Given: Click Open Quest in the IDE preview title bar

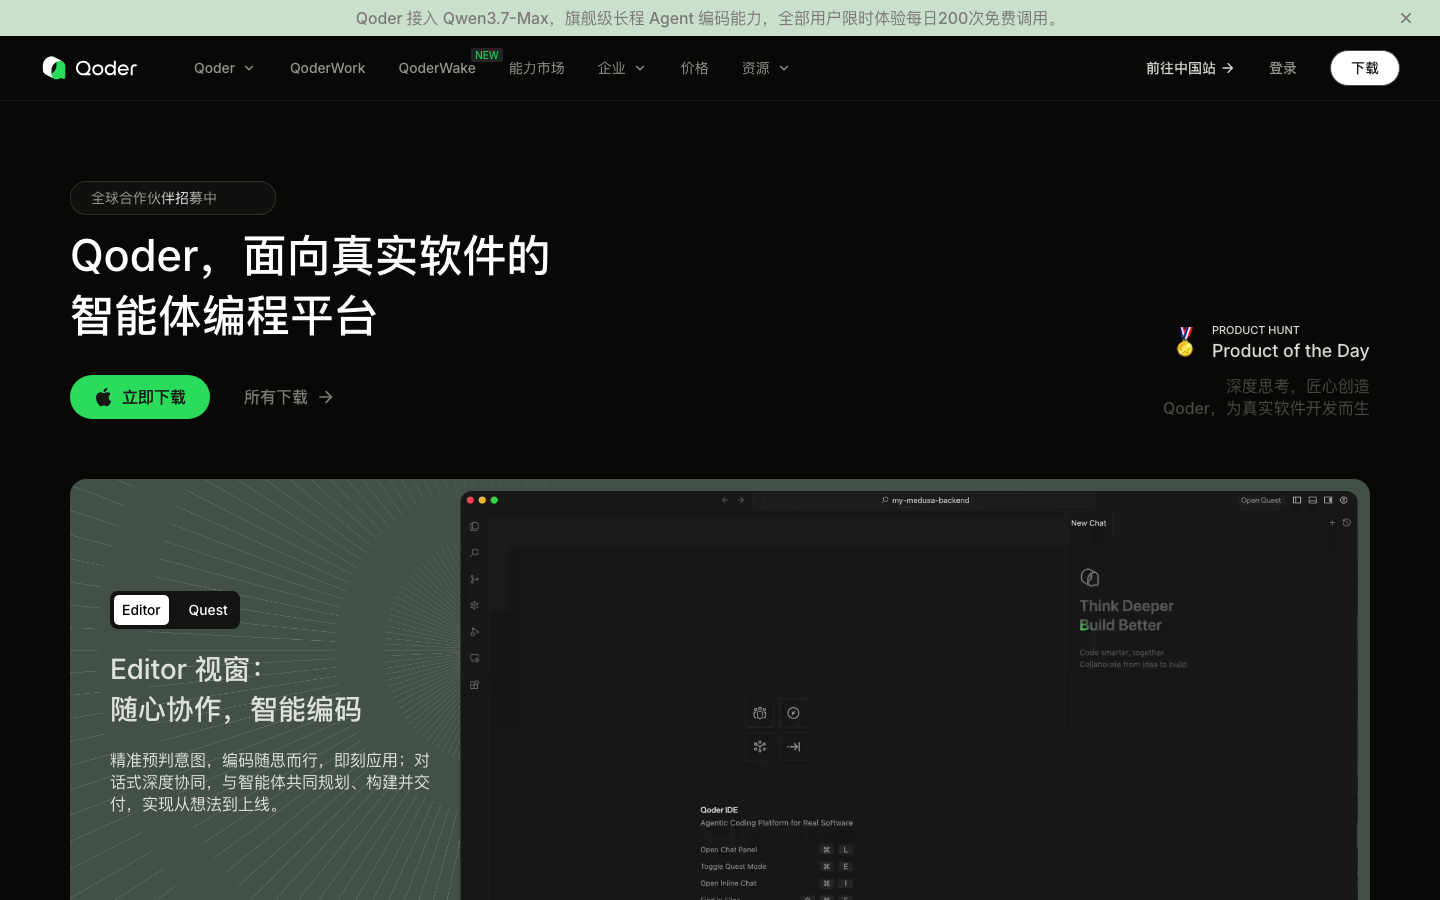Looking at the screenshot, I should point(1261,500).
